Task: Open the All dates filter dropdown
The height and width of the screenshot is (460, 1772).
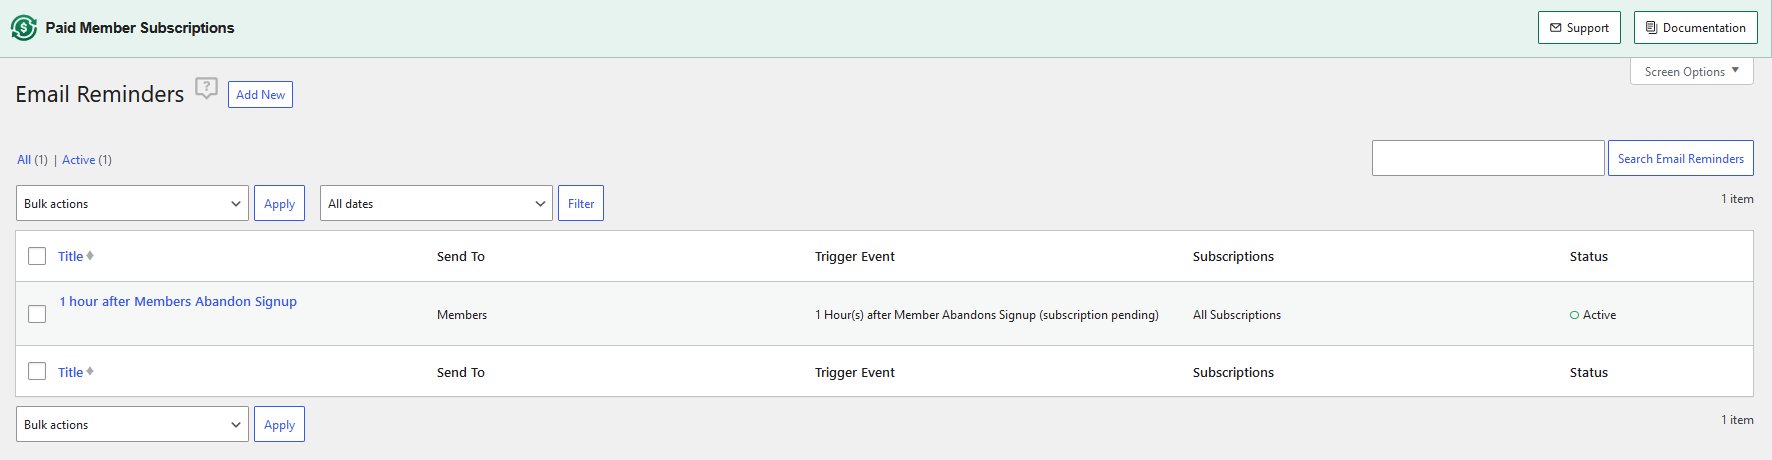Action: 436,203
